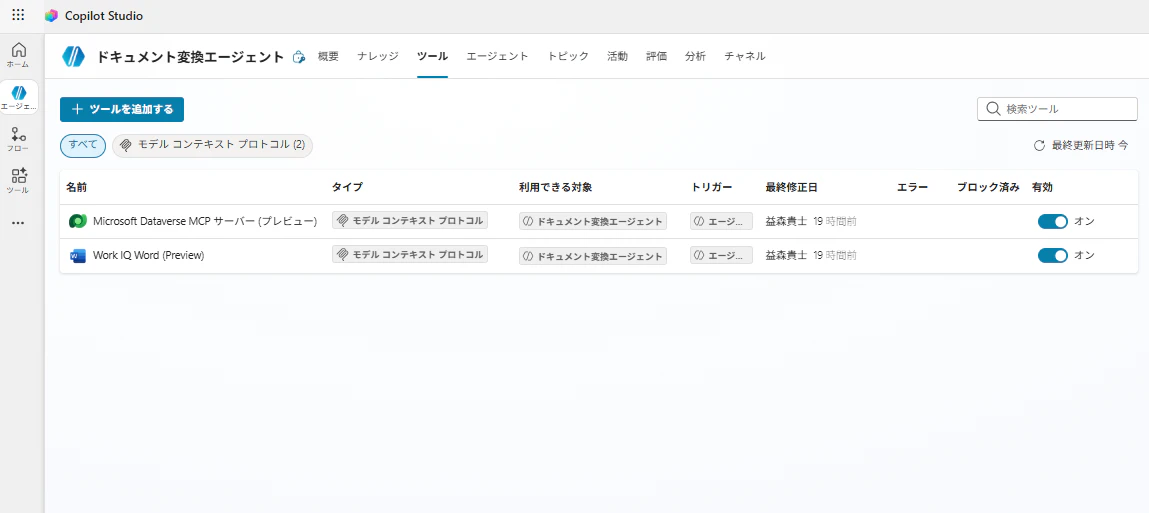This screenshot has width=1149, height=513.
Task: Open ツール in the left sidebar
Action: pos(18,181)
